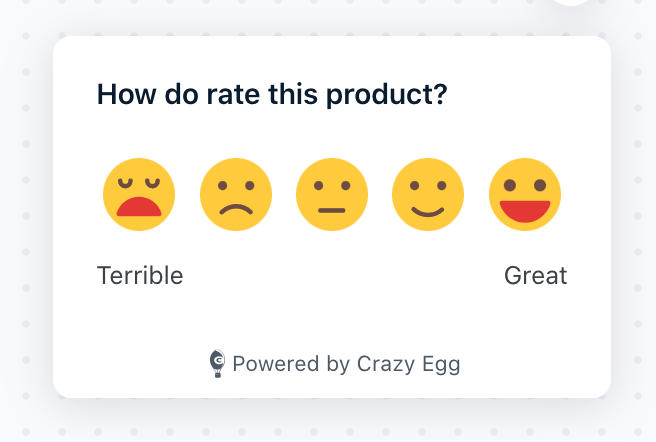Click the closed eyes of the weary emoji

coord(139,183)
